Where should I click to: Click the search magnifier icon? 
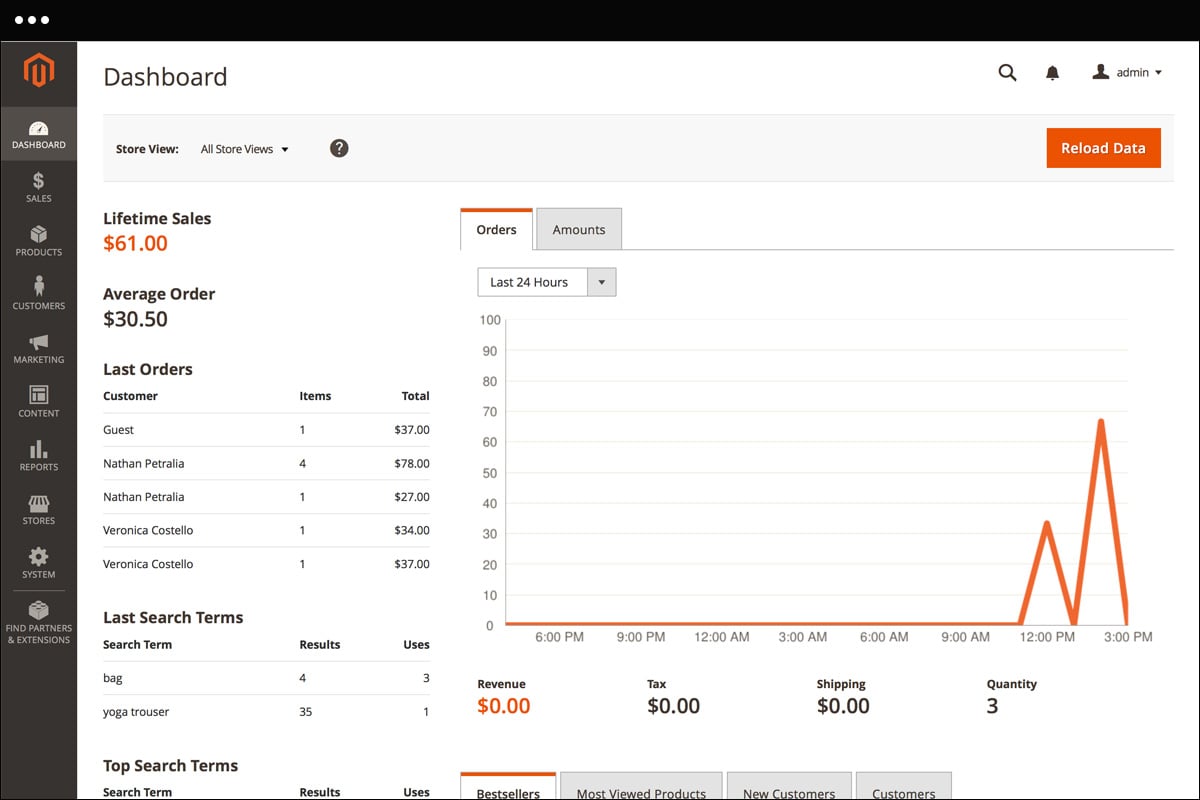tap(1007, 73)
